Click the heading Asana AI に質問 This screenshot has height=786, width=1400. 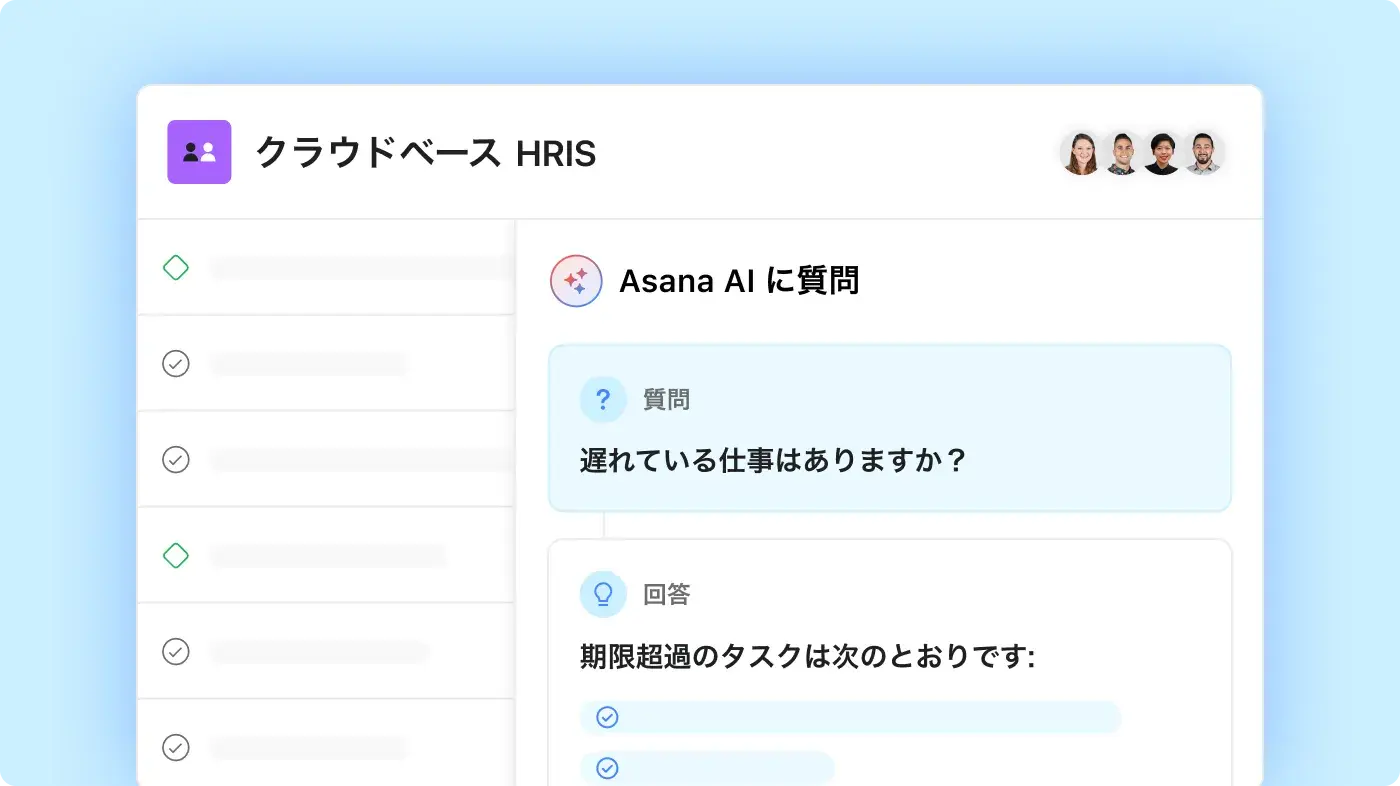point(739,281)
